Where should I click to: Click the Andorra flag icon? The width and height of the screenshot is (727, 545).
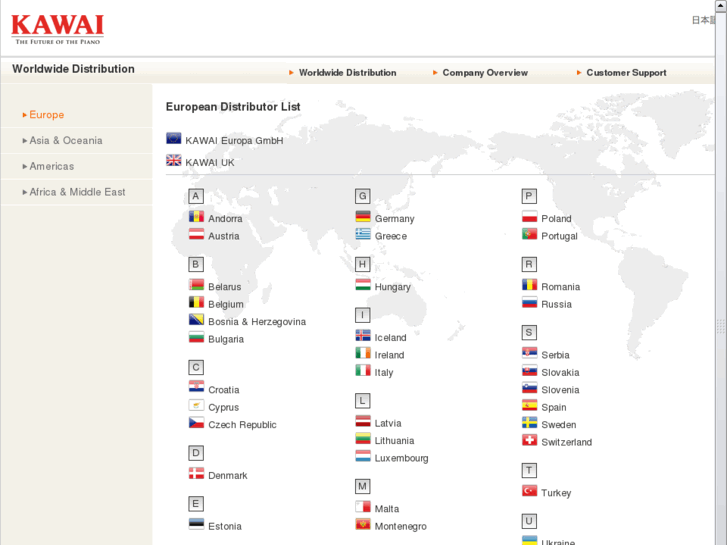196,217
